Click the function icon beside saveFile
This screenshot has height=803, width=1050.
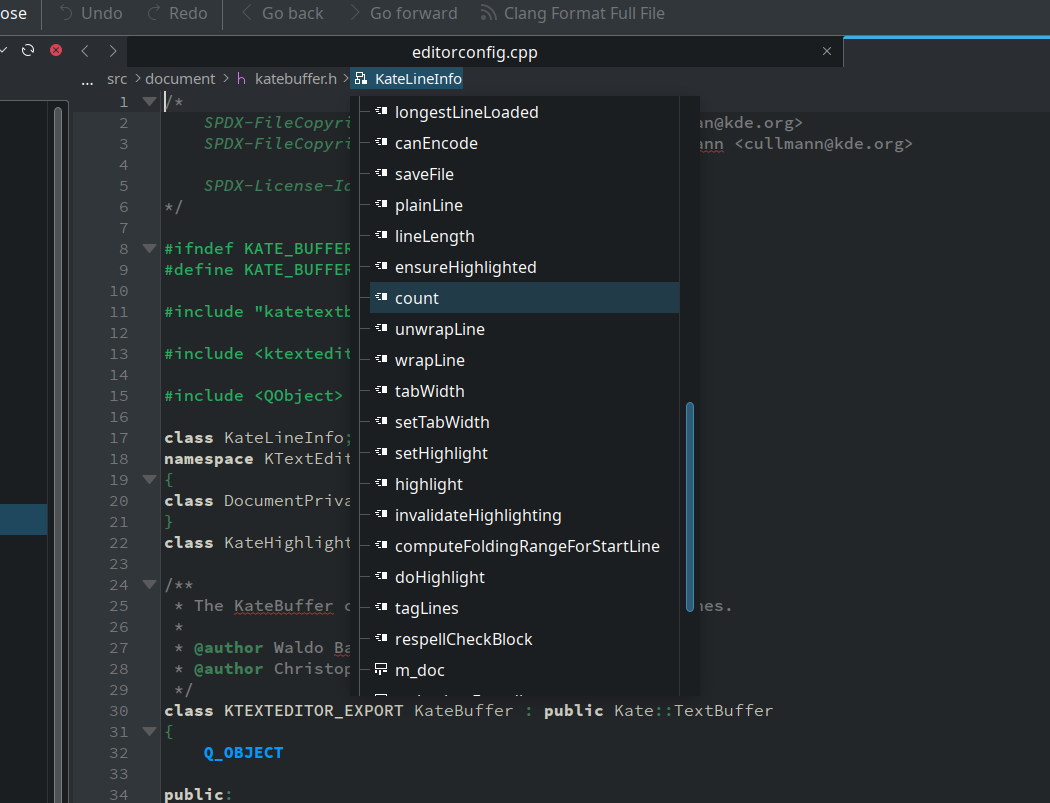tap(381, 173)
